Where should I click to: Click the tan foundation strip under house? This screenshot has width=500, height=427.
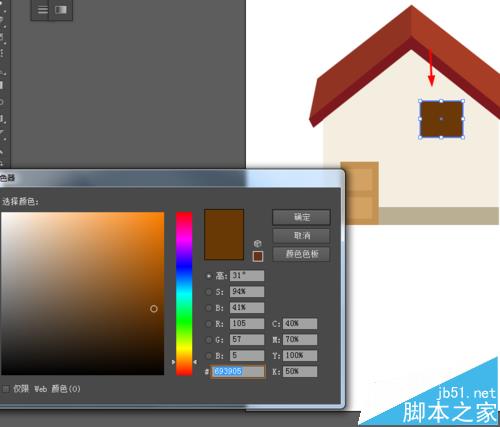click(x=438, y=216)
